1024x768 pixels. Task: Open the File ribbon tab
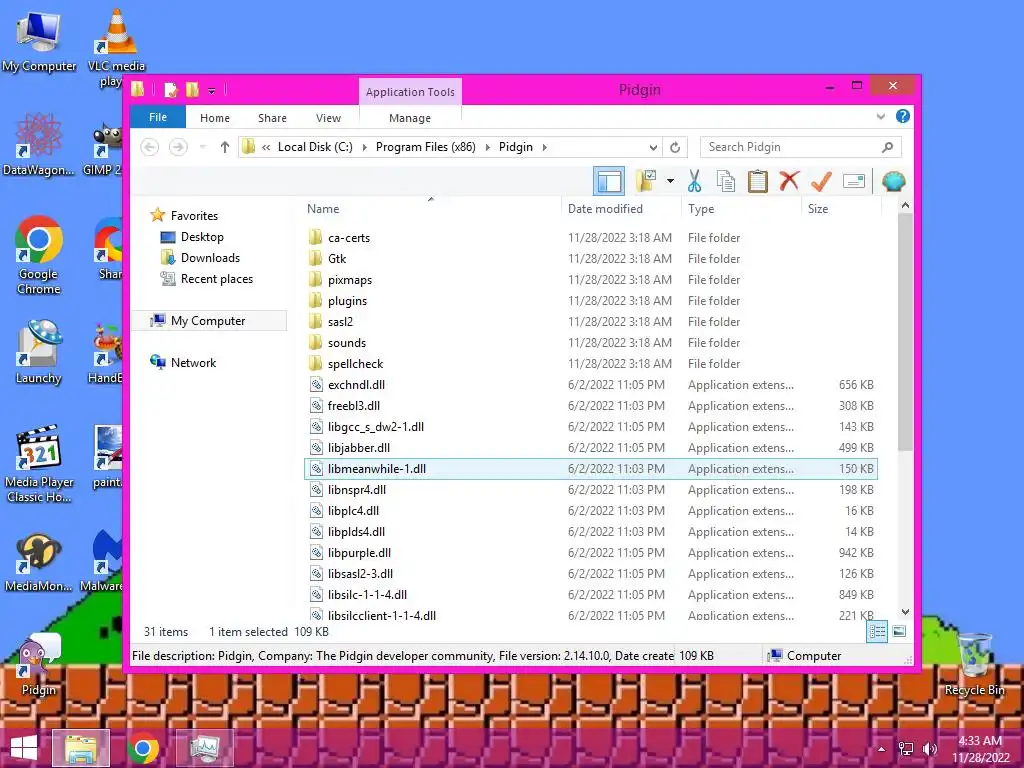(158, 117)
